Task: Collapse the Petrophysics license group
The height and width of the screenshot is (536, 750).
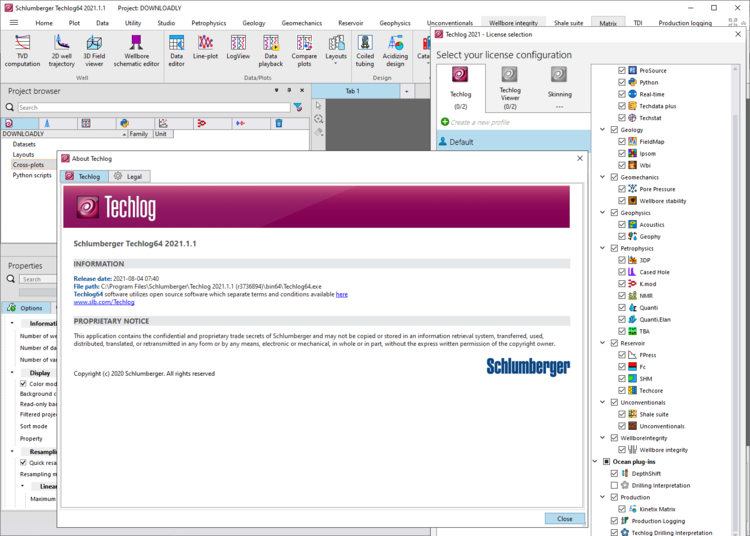Action: [602, 248]
